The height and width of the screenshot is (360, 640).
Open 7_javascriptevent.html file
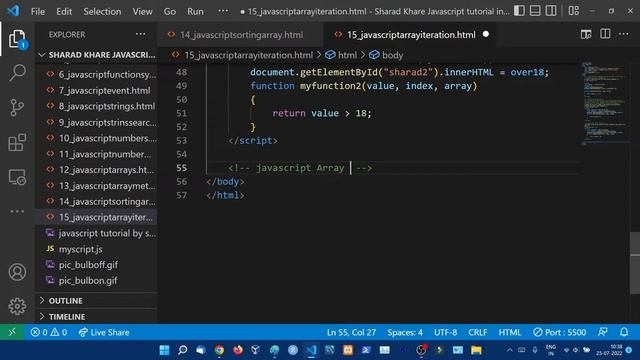pos(97,90)
